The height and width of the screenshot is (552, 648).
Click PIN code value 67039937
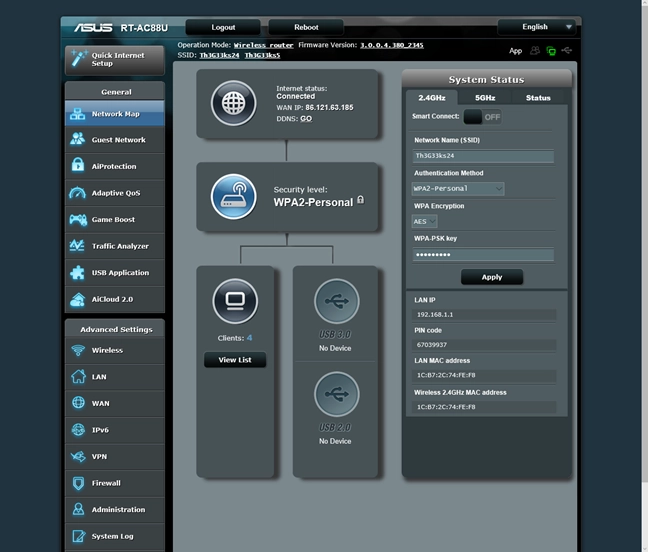431,345
